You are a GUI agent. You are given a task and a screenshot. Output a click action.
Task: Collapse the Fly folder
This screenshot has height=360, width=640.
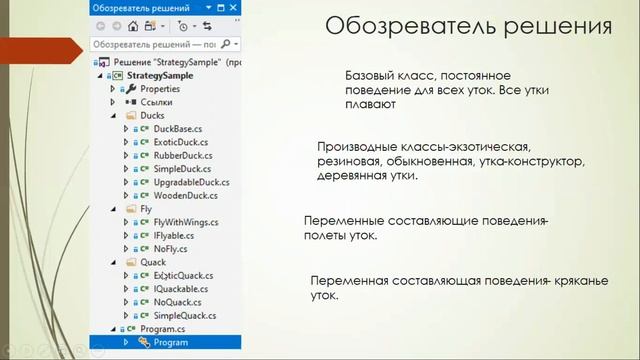coord(113,209)
